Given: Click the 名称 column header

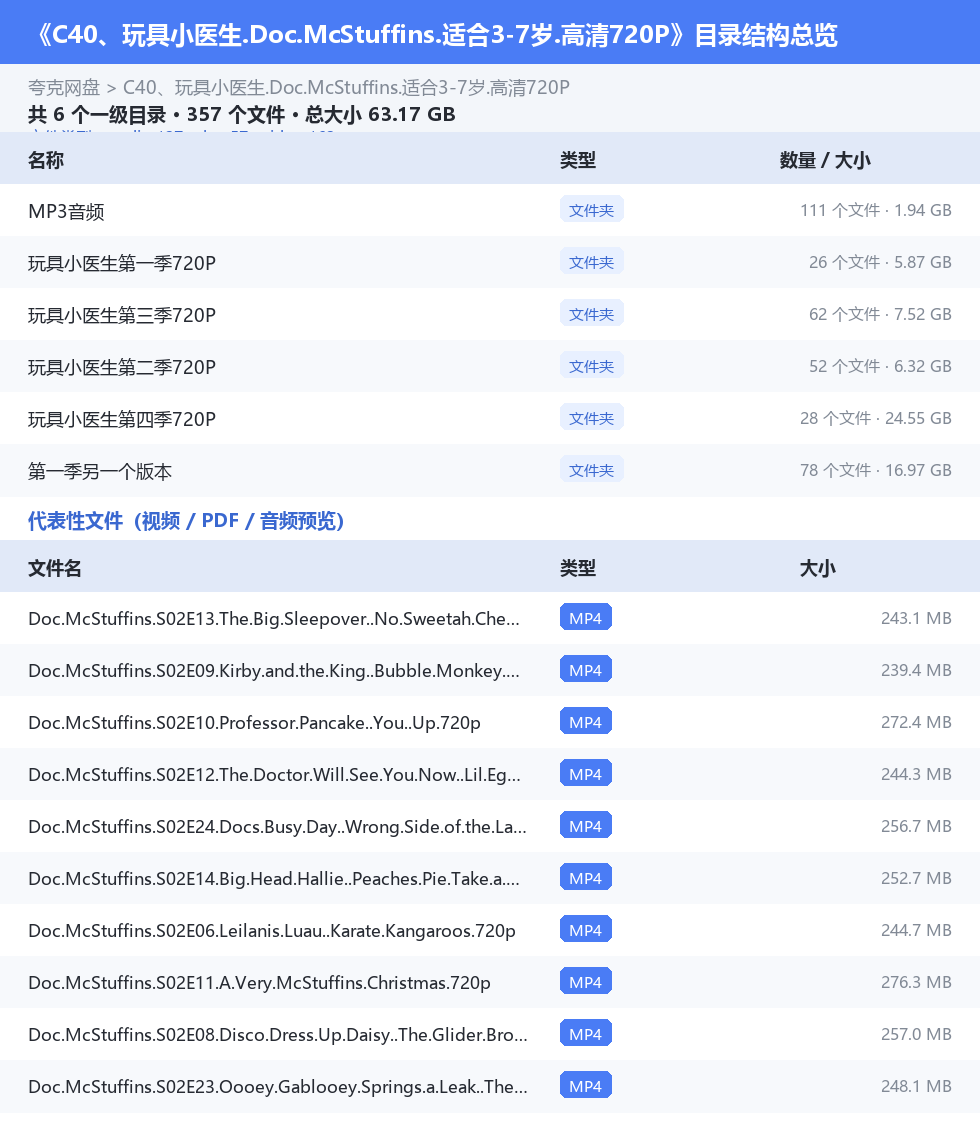Looking at the screenshot, I should 46,160.
